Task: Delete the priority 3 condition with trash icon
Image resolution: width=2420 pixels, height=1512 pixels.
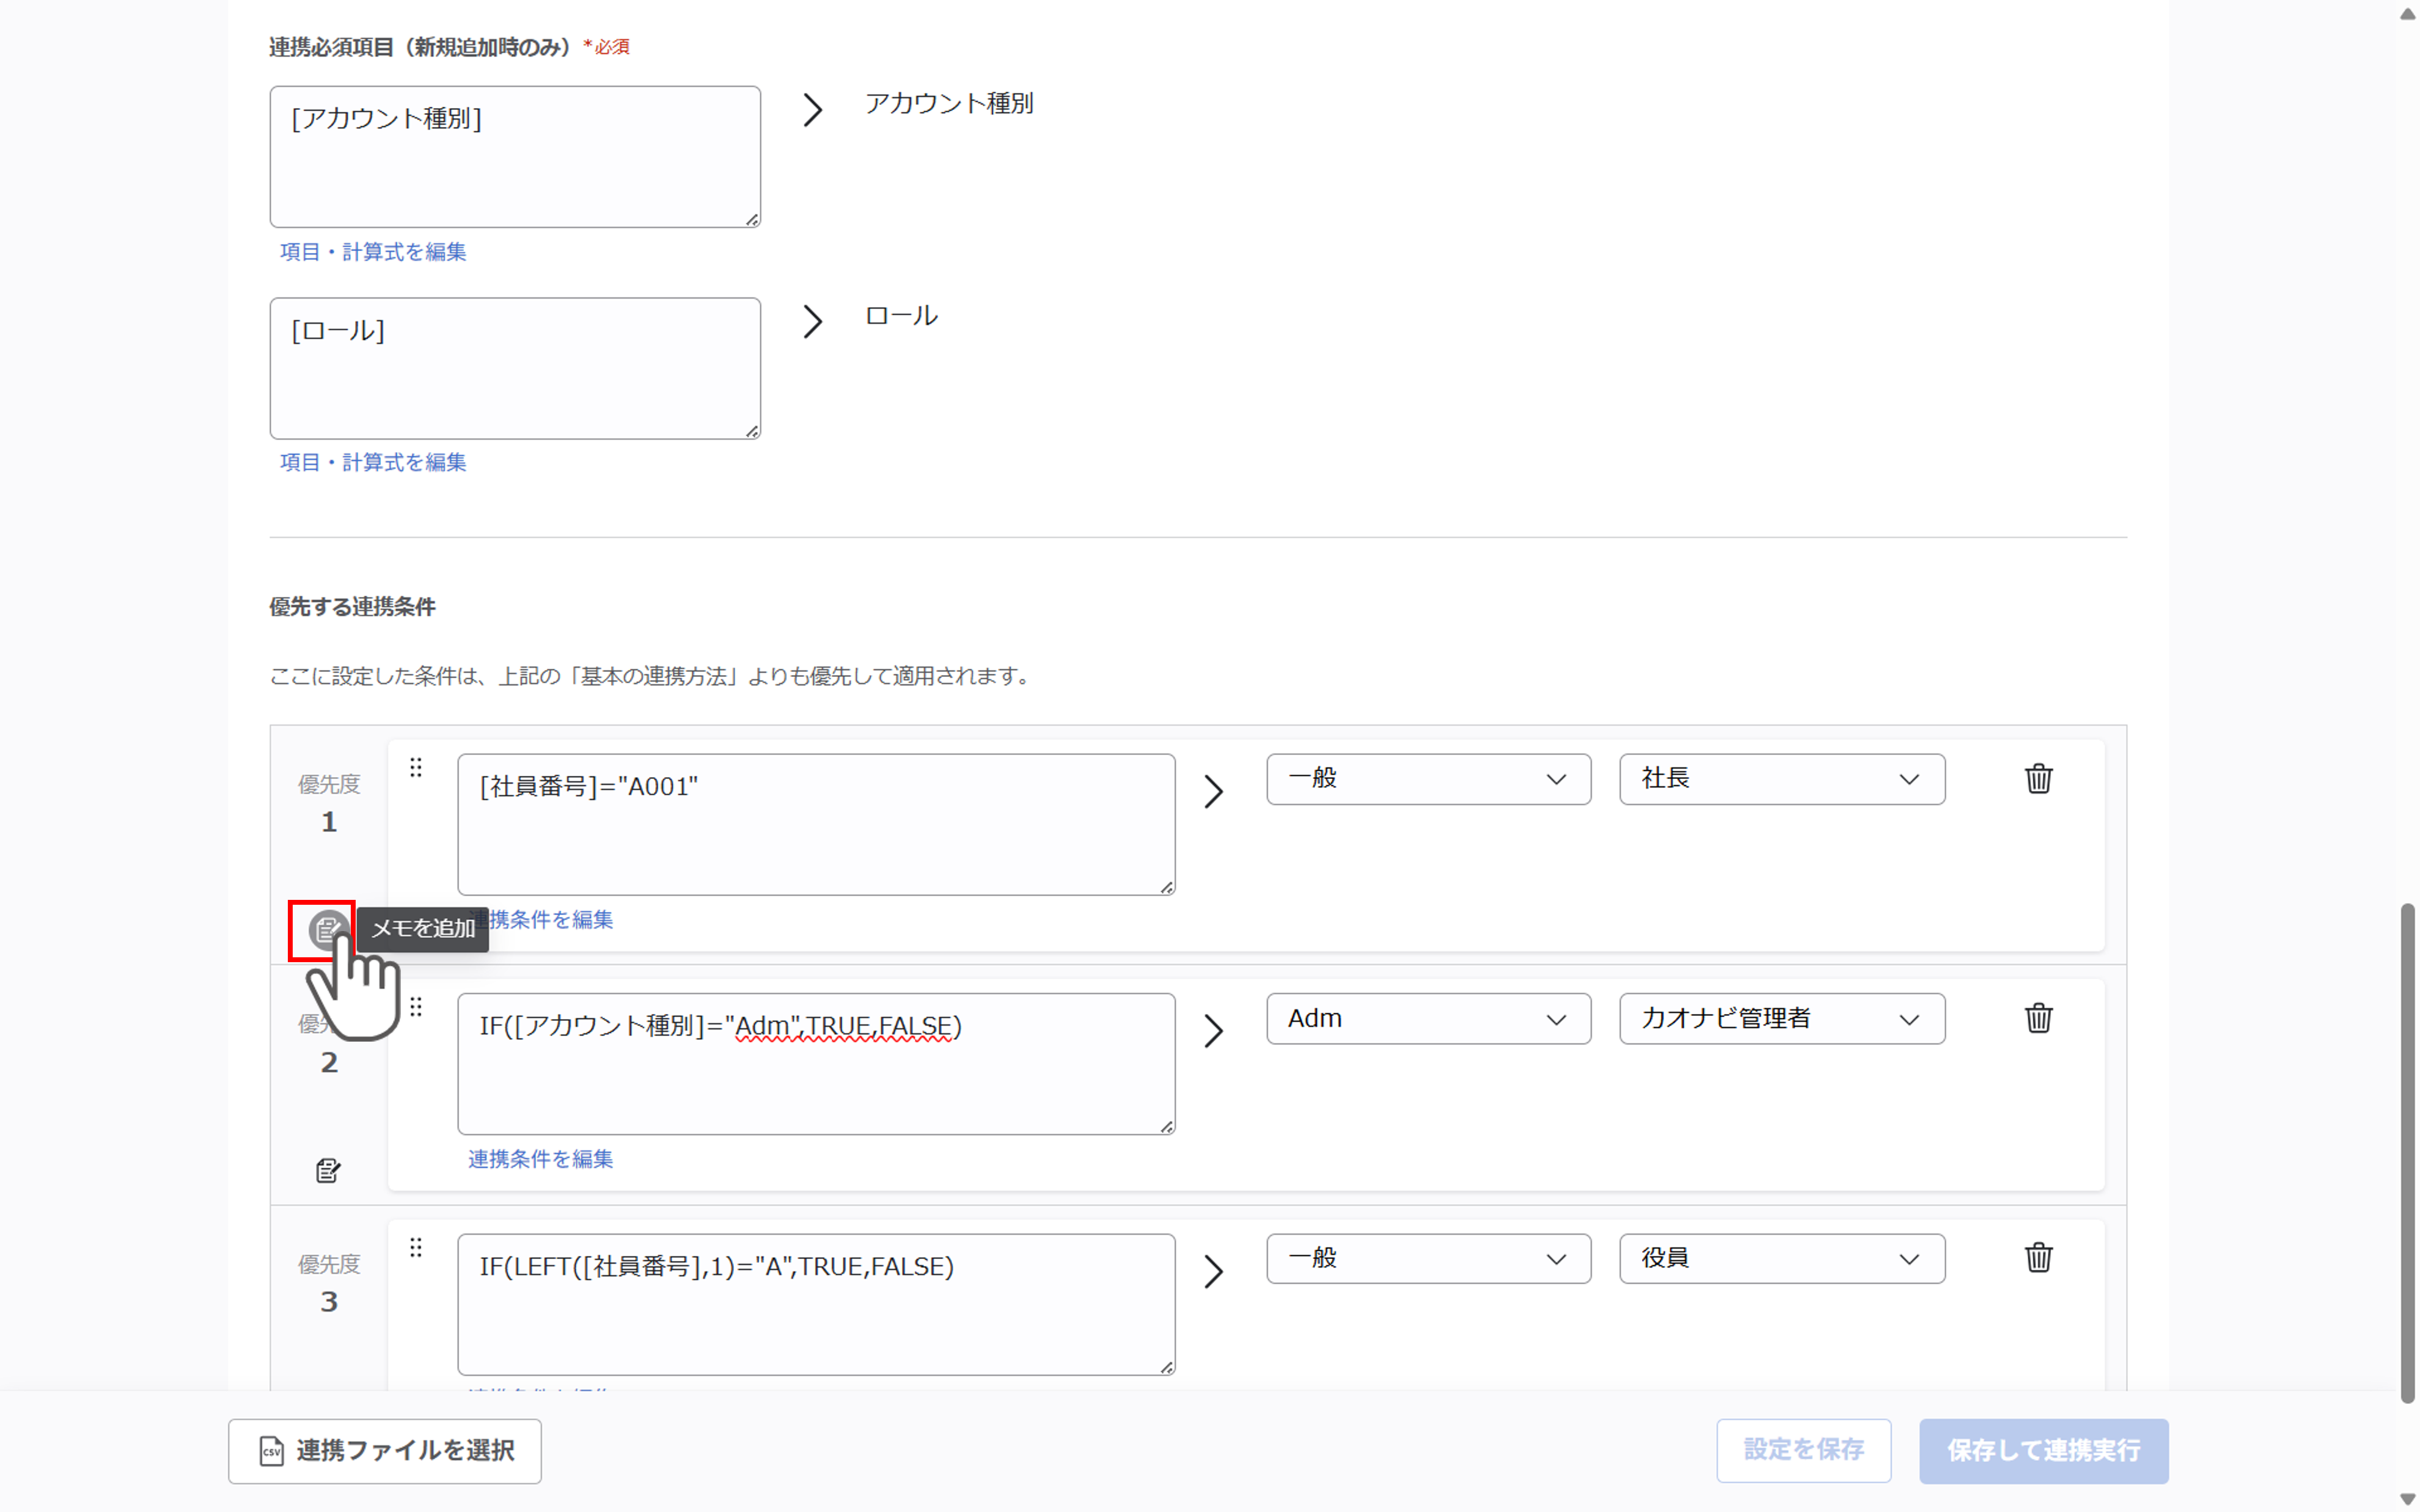Action: click(2038, 1257)
